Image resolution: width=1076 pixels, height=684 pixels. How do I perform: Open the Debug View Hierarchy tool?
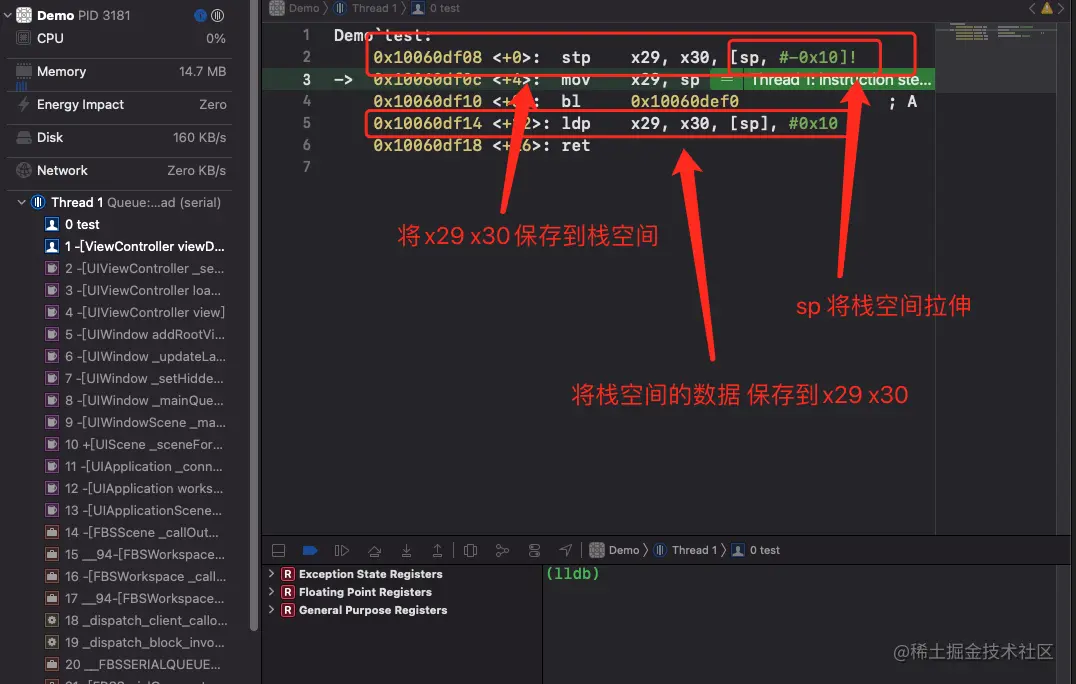(470, 549)
